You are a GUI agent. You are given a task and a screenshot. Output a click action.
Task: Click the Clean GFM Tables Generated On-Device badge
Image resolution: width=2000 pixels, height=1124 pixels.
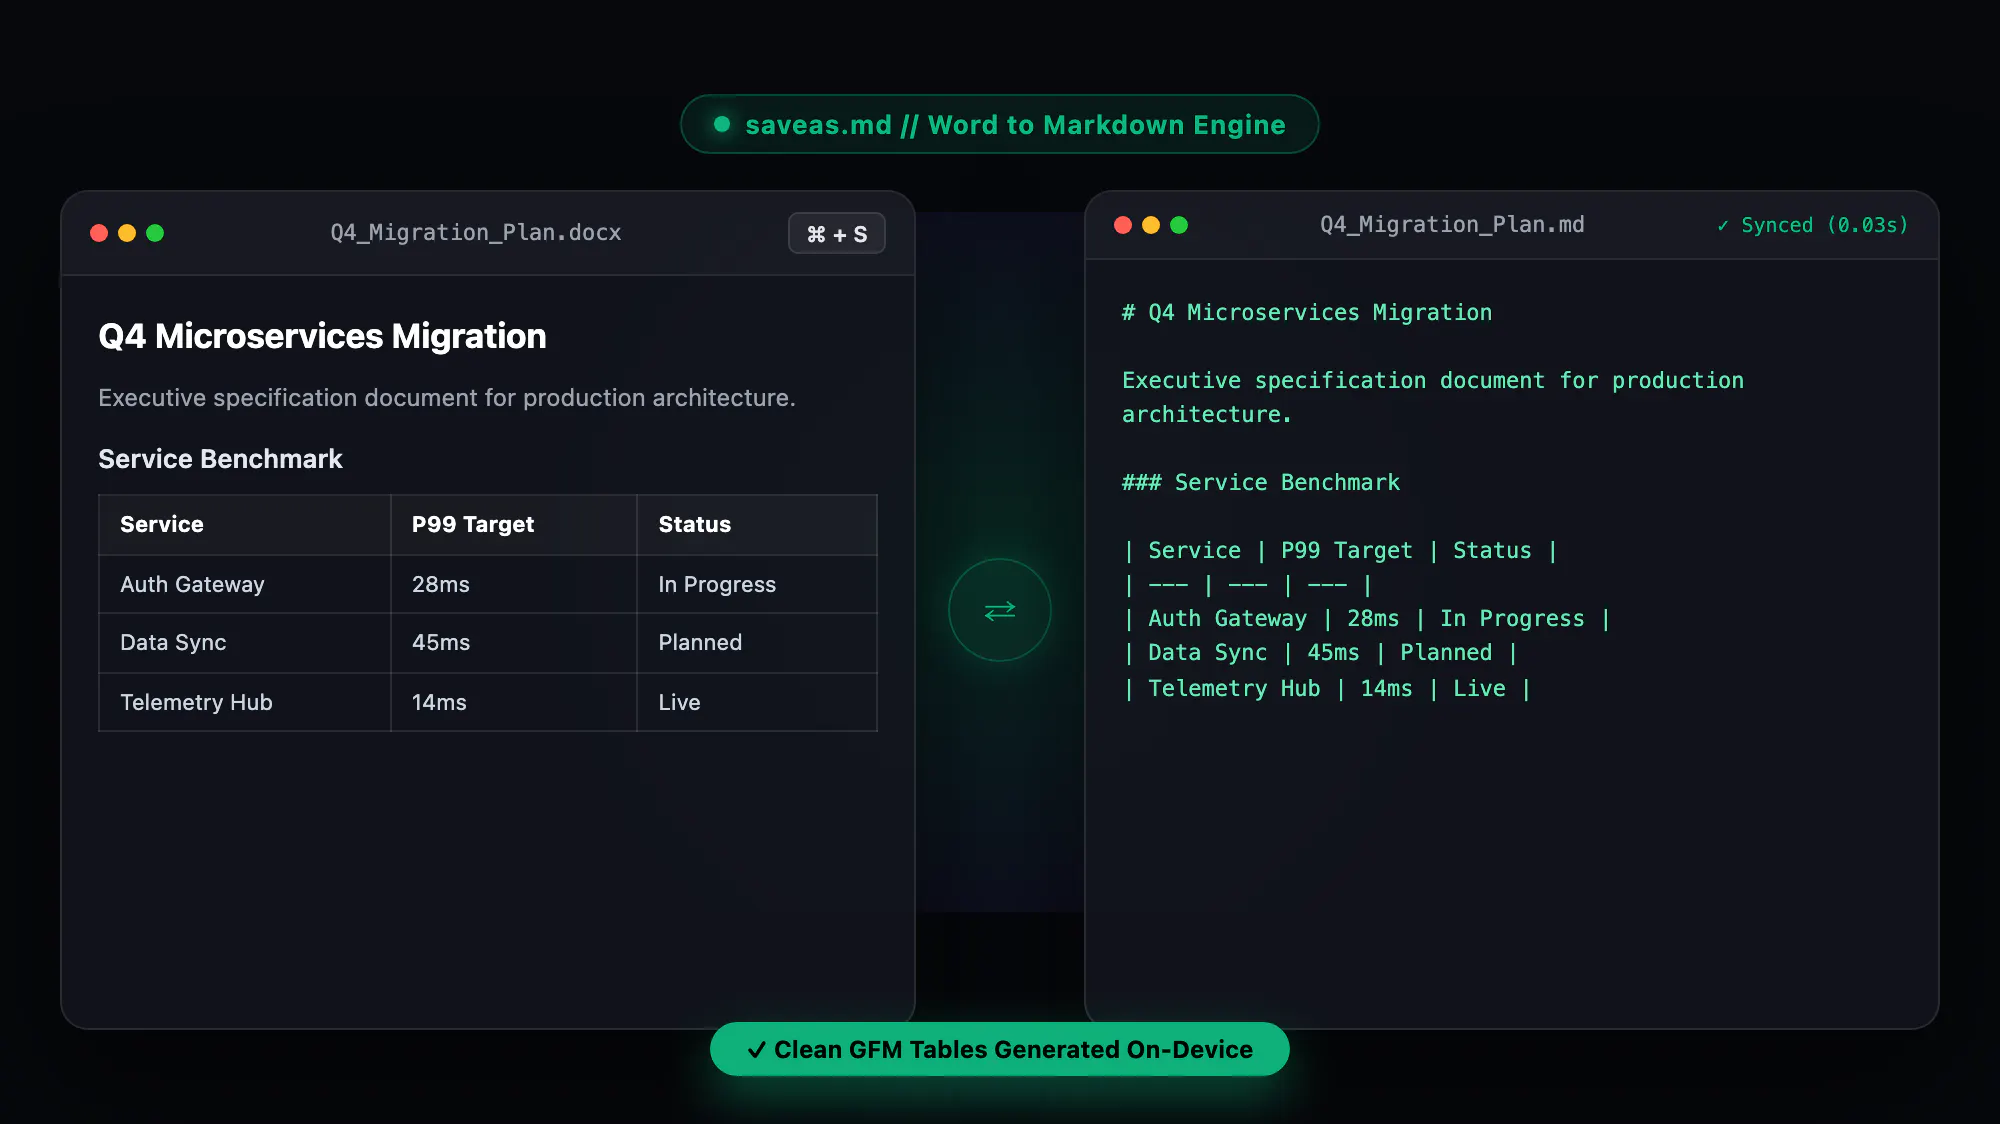click(1000, 1049)
